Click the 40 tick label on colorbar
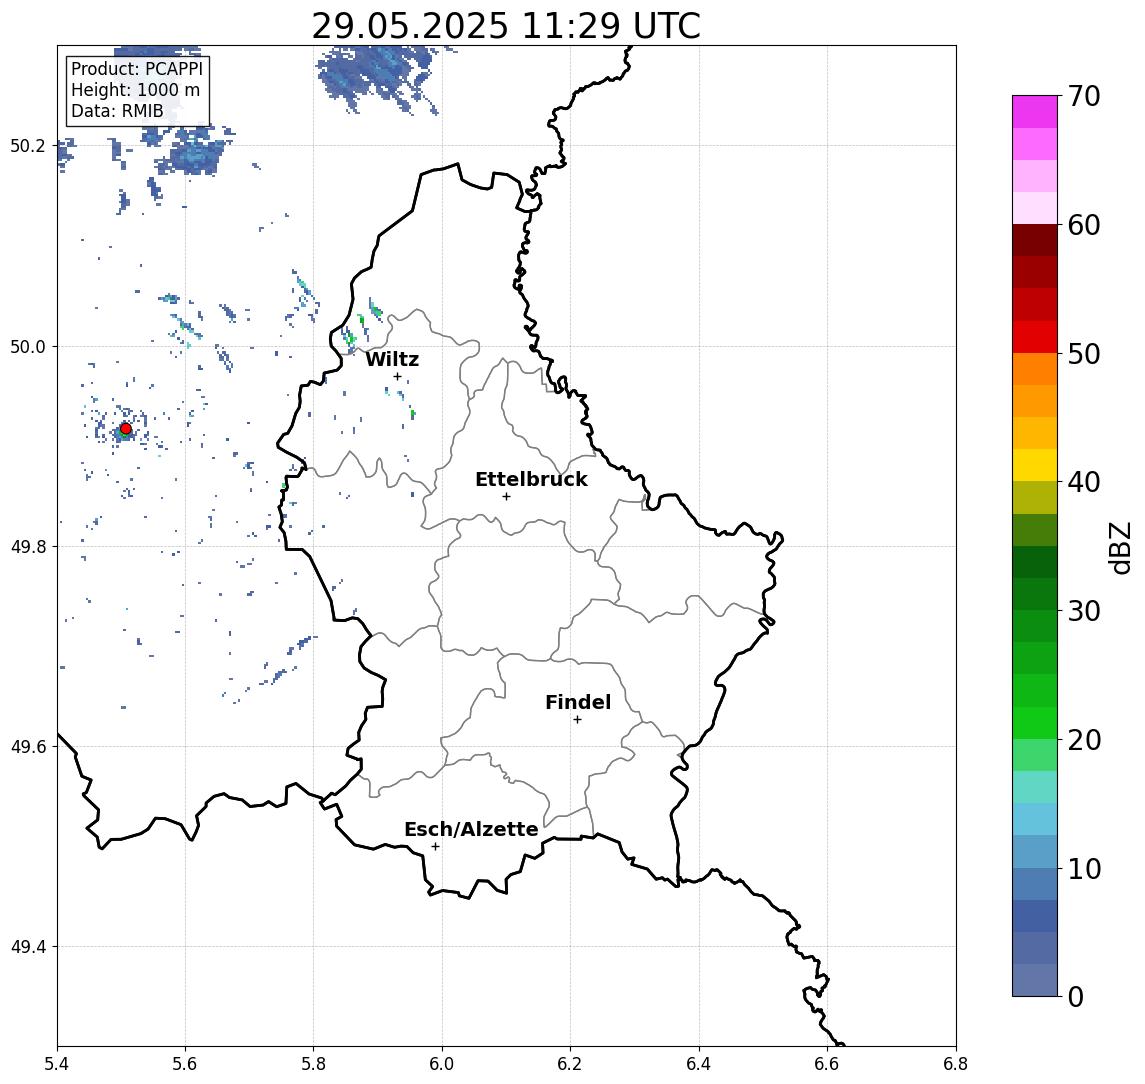1145x1084 pixels. [x=1084, y=482]
